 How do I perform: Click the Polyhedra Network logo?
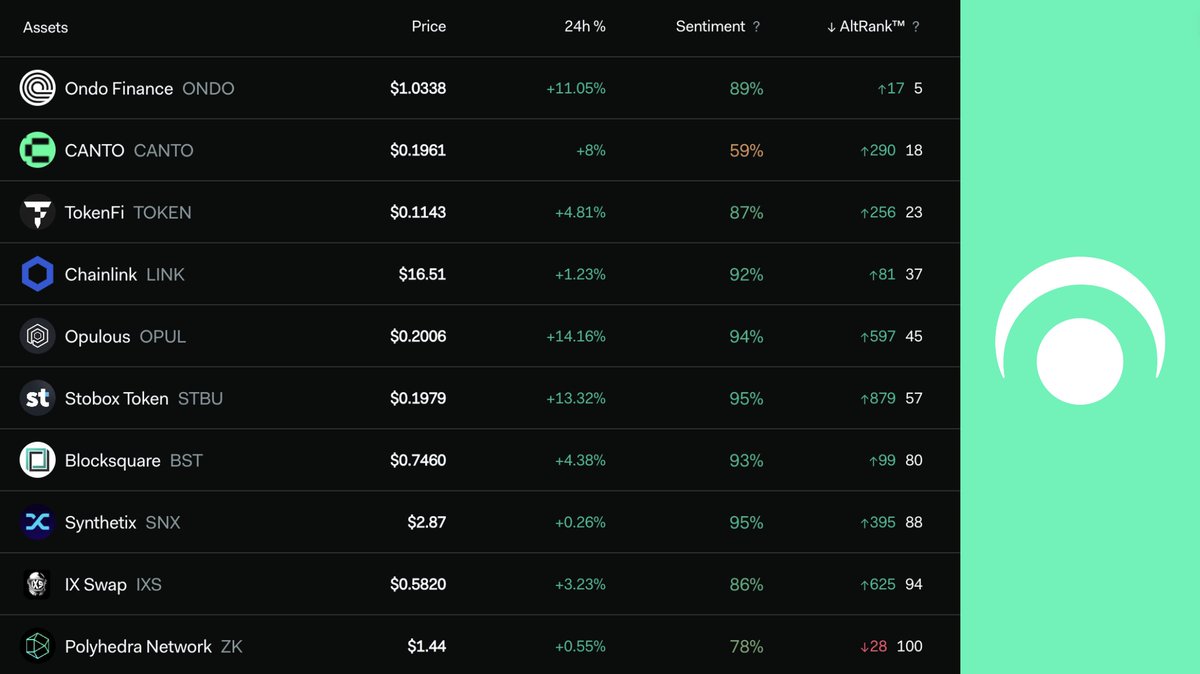37,646
